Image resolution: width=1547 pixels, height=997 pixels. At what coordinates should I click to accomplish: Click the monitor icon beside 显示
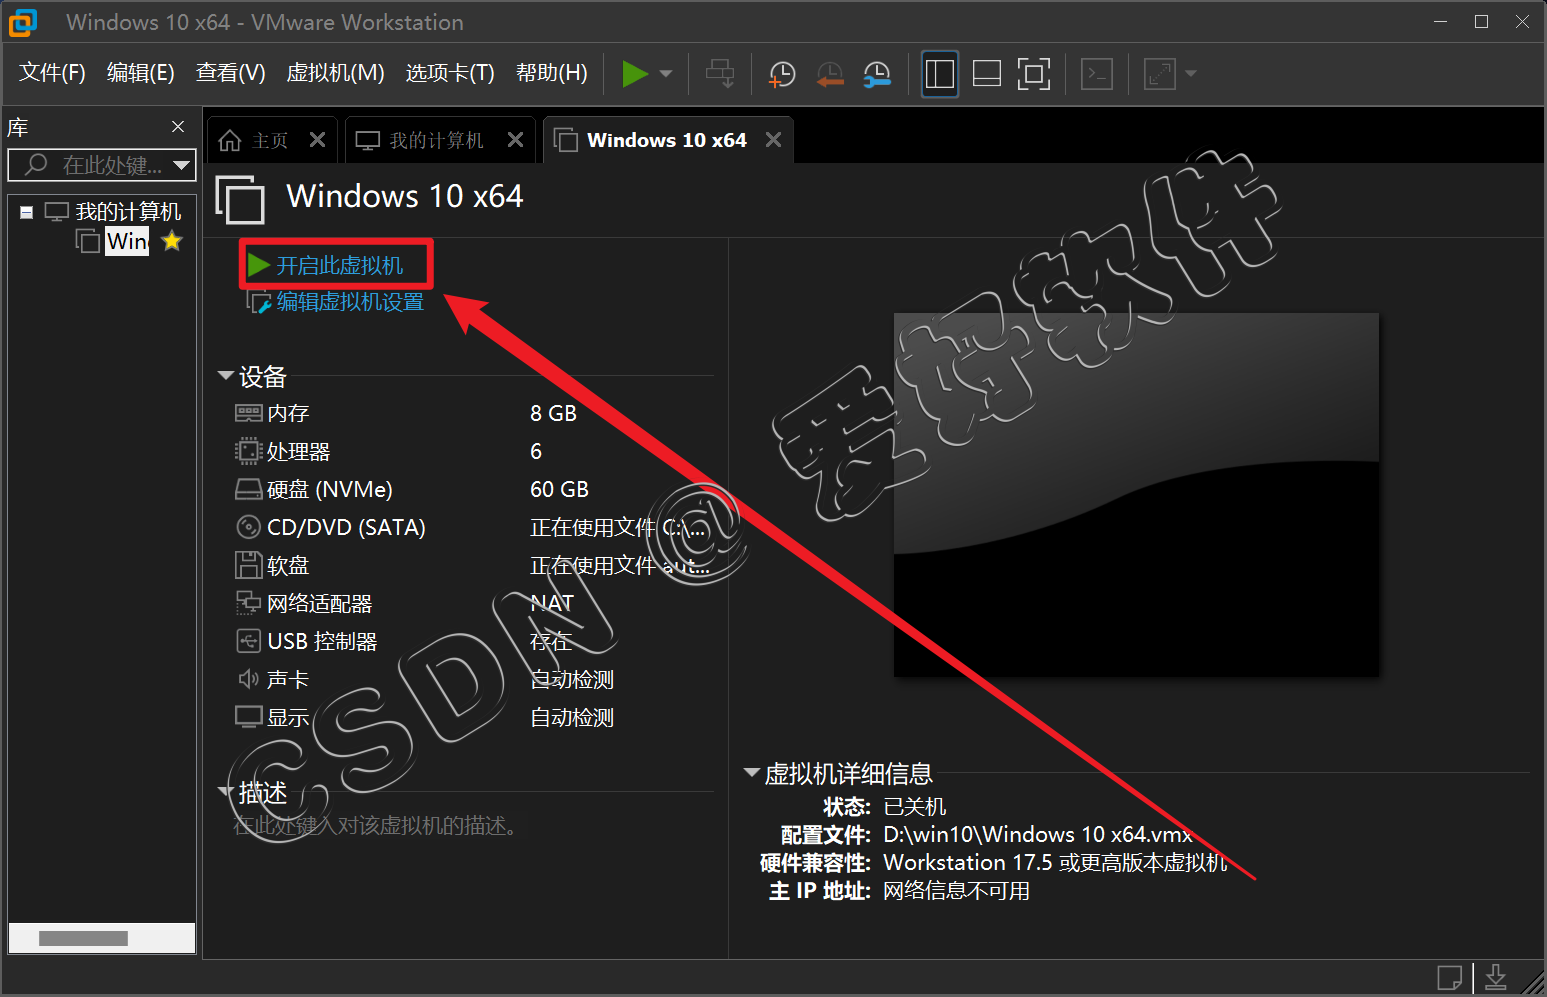point(248,717)
